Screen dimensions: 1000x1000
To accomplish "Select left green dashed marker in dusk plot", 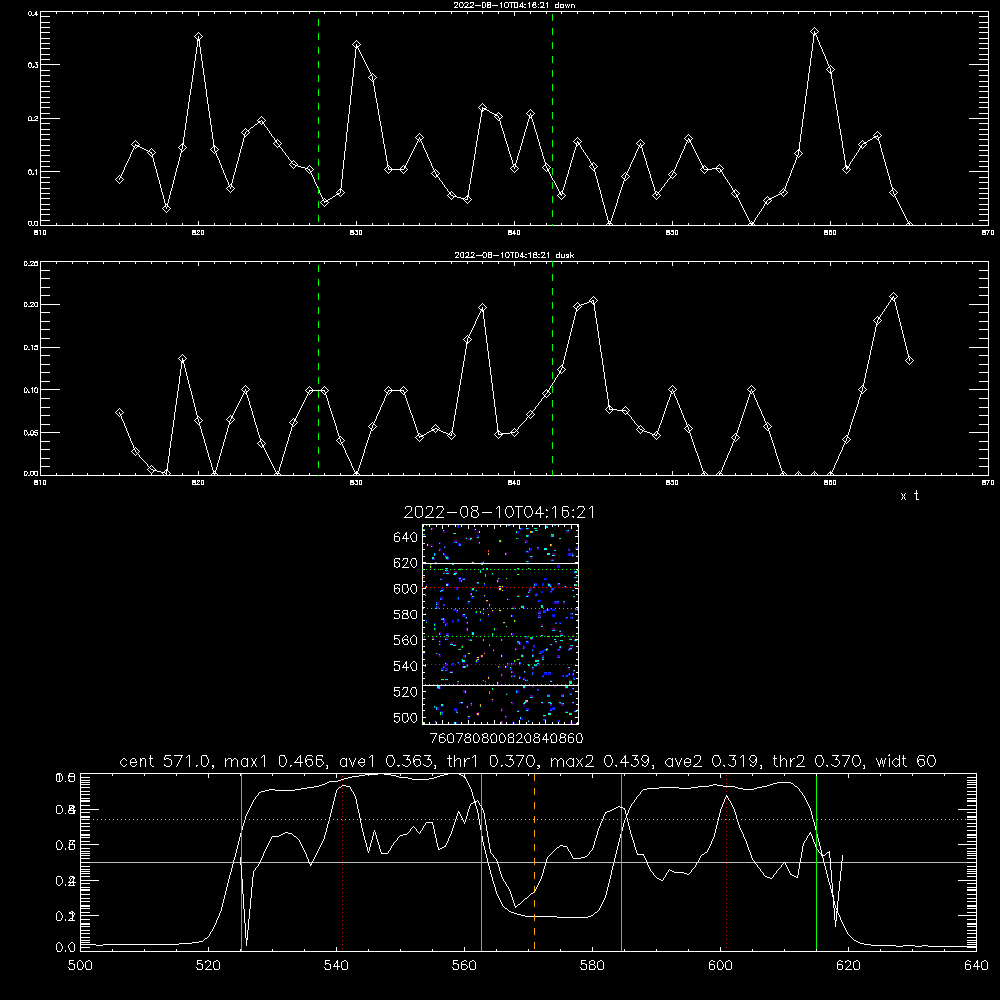I will pos(318,369).
